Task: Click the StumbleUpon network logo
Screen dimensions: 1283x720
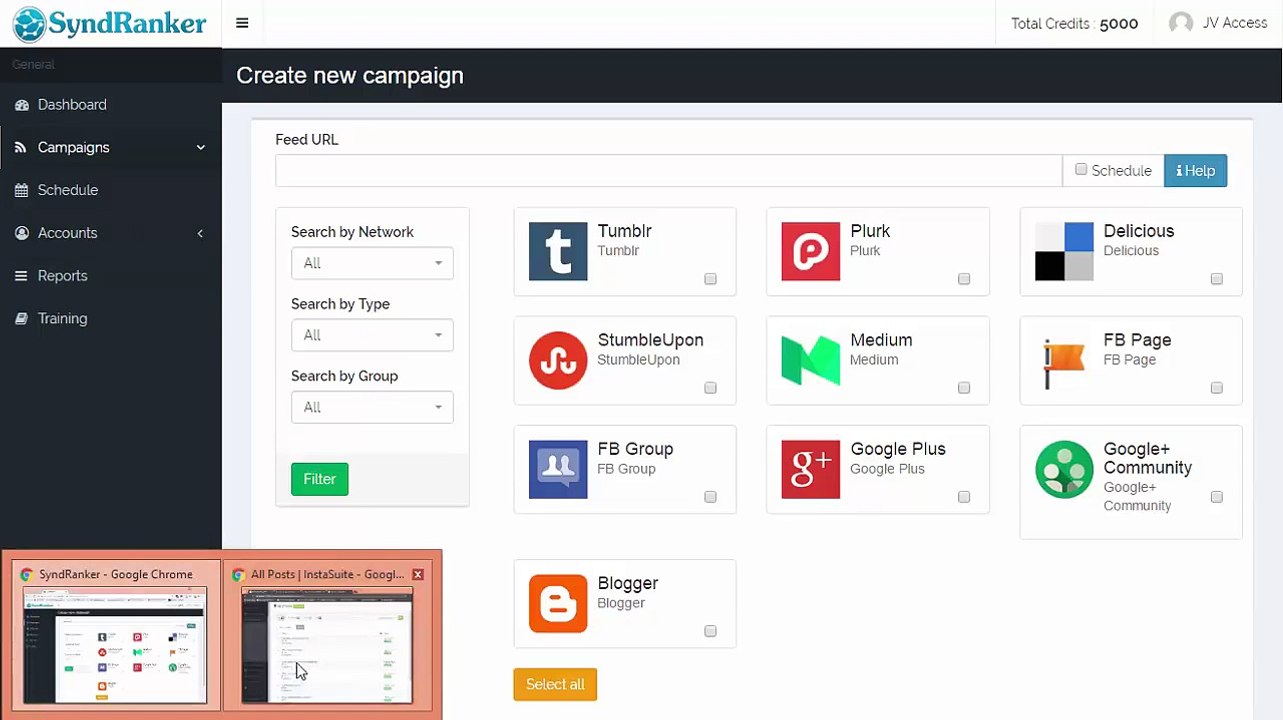Action: click(x=558, y=360)
